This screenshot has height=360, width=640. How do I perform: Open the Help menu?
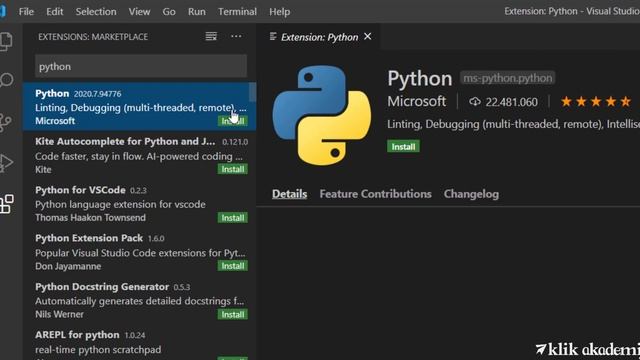point(280,11)
